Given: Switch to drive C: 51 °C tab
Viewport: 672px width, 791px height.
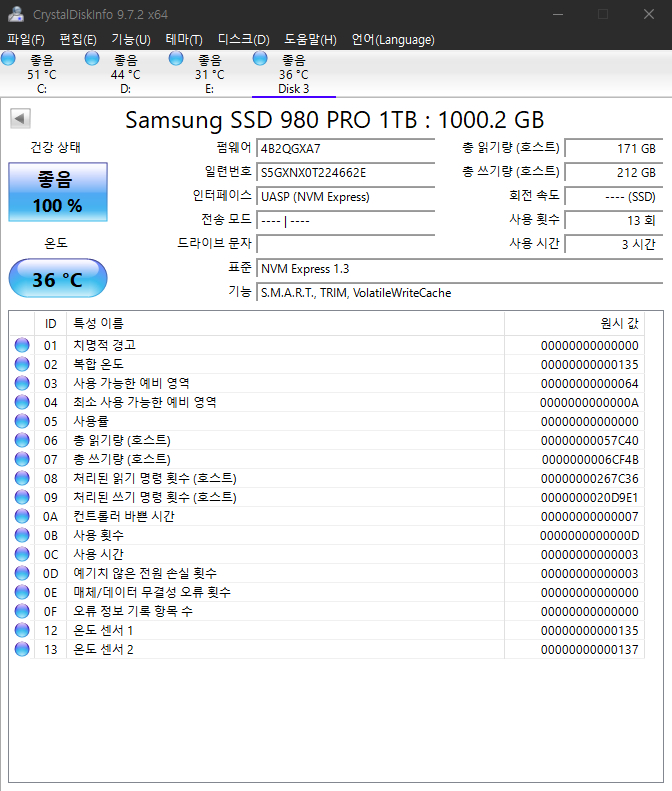Looking at the screenshot, I should [x=42, y=74].
